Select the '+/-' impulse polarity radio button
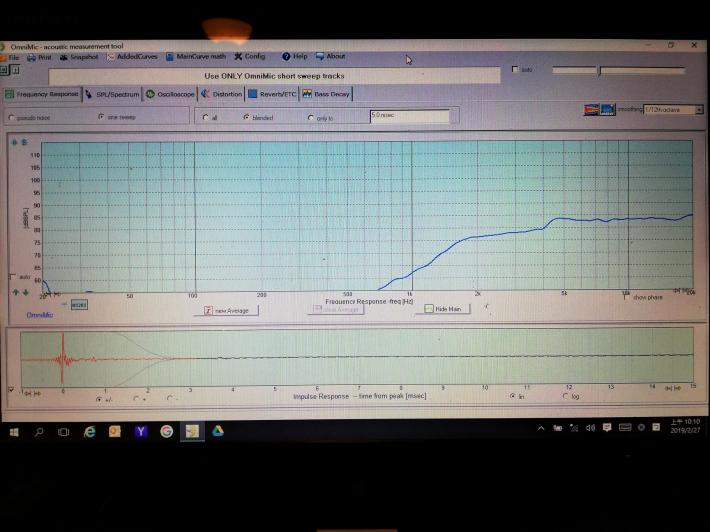Viewport: 710px width, 532px height. (x=99, y=399)
